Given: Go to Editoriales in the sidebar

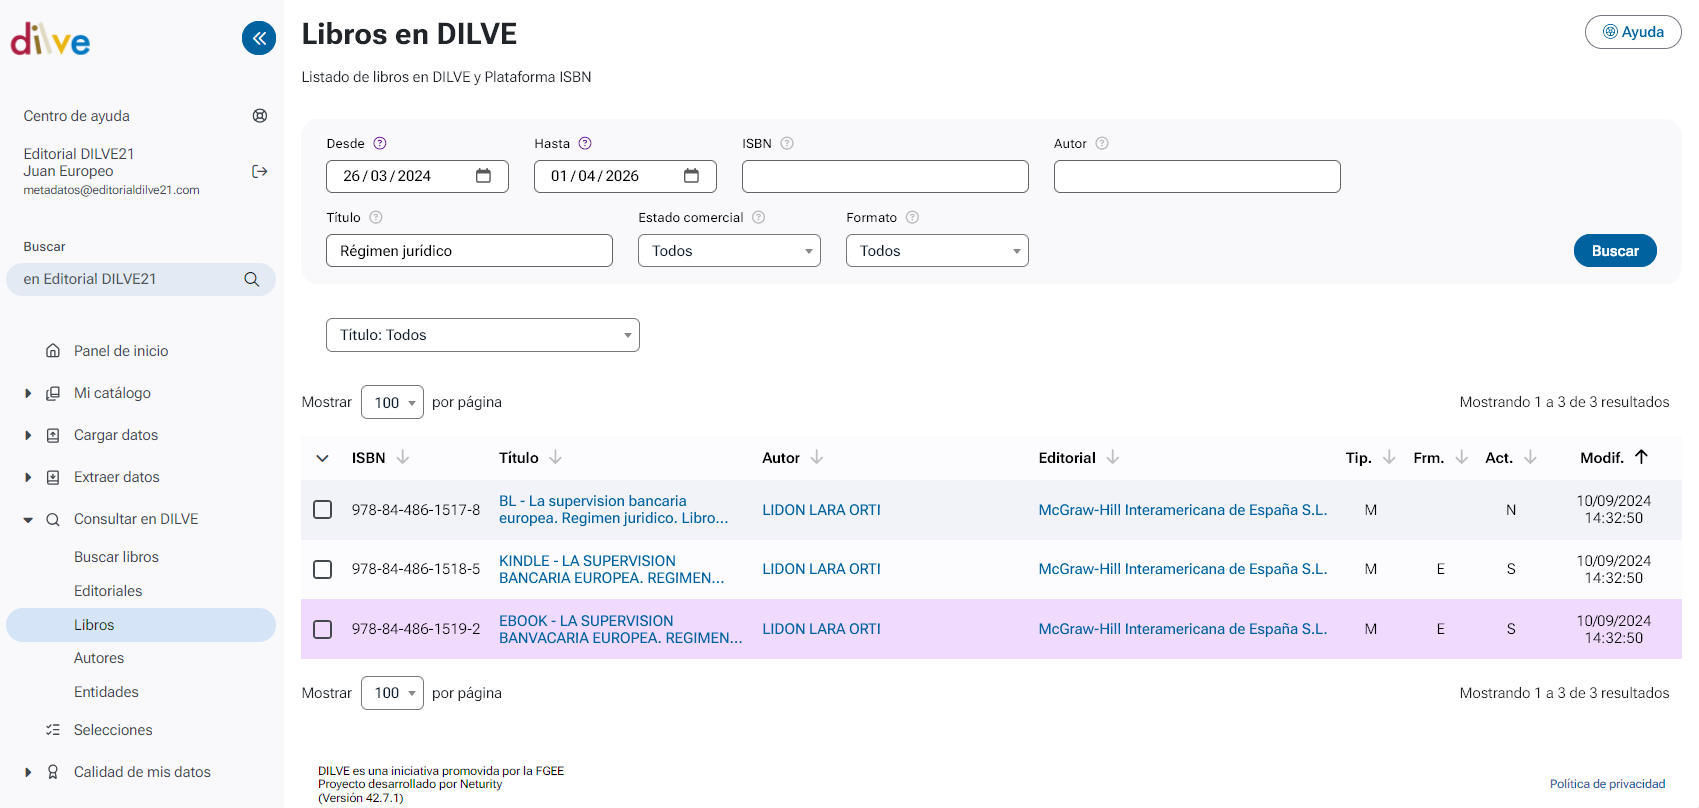Looking at the screenshot, I should (108, 591).
